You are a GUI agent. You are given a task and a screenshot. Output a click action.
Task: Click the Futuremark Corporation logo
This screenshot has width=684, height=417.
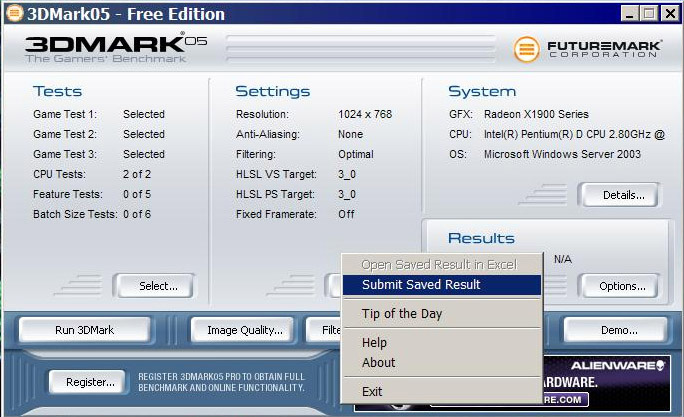(x=588, y=48)
